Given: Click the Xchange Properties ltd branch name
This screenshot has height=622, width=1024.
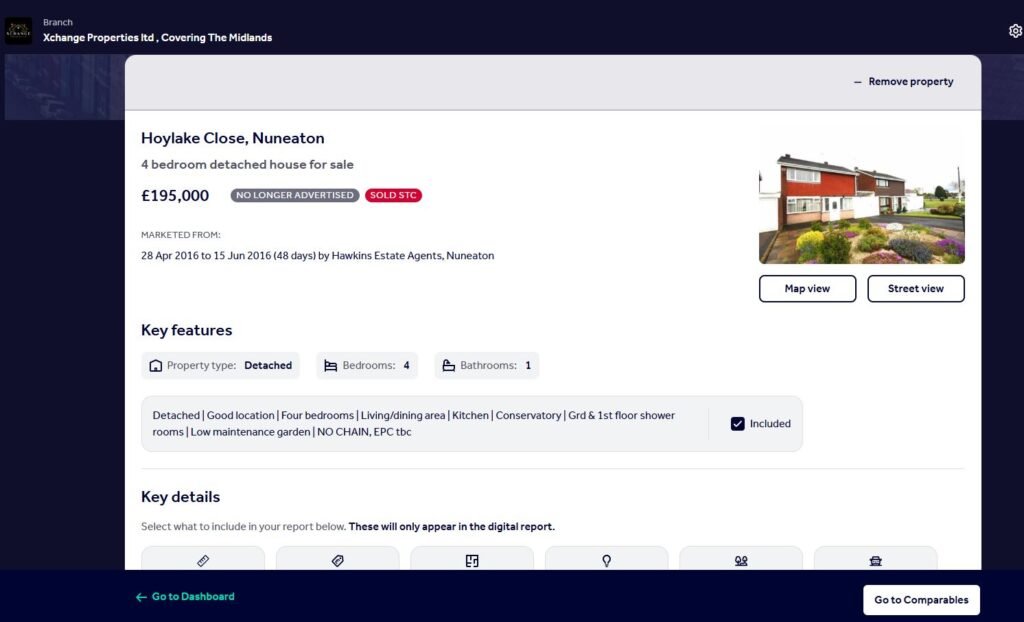Looking at the screenshot, I should [157, 38].
